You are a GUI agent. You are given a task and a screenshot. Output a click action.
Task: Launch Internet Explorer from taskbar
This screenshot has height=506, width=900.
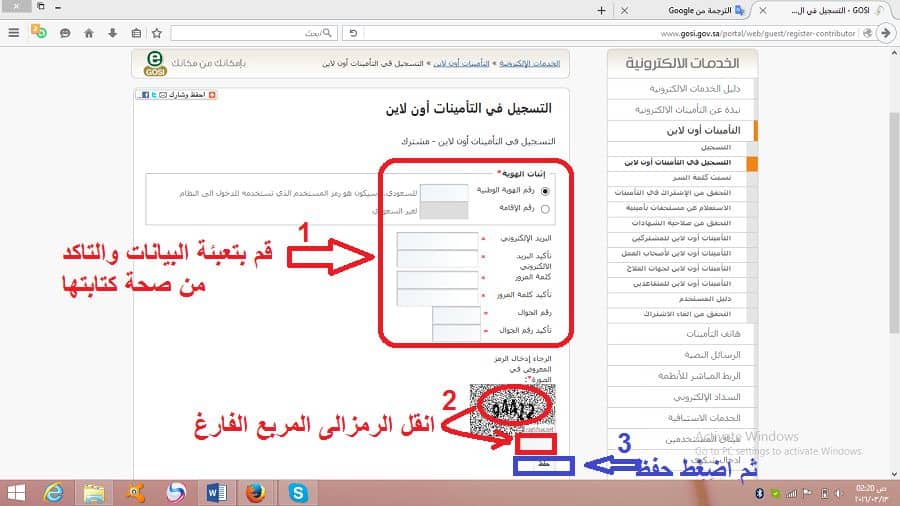point(54,493)
